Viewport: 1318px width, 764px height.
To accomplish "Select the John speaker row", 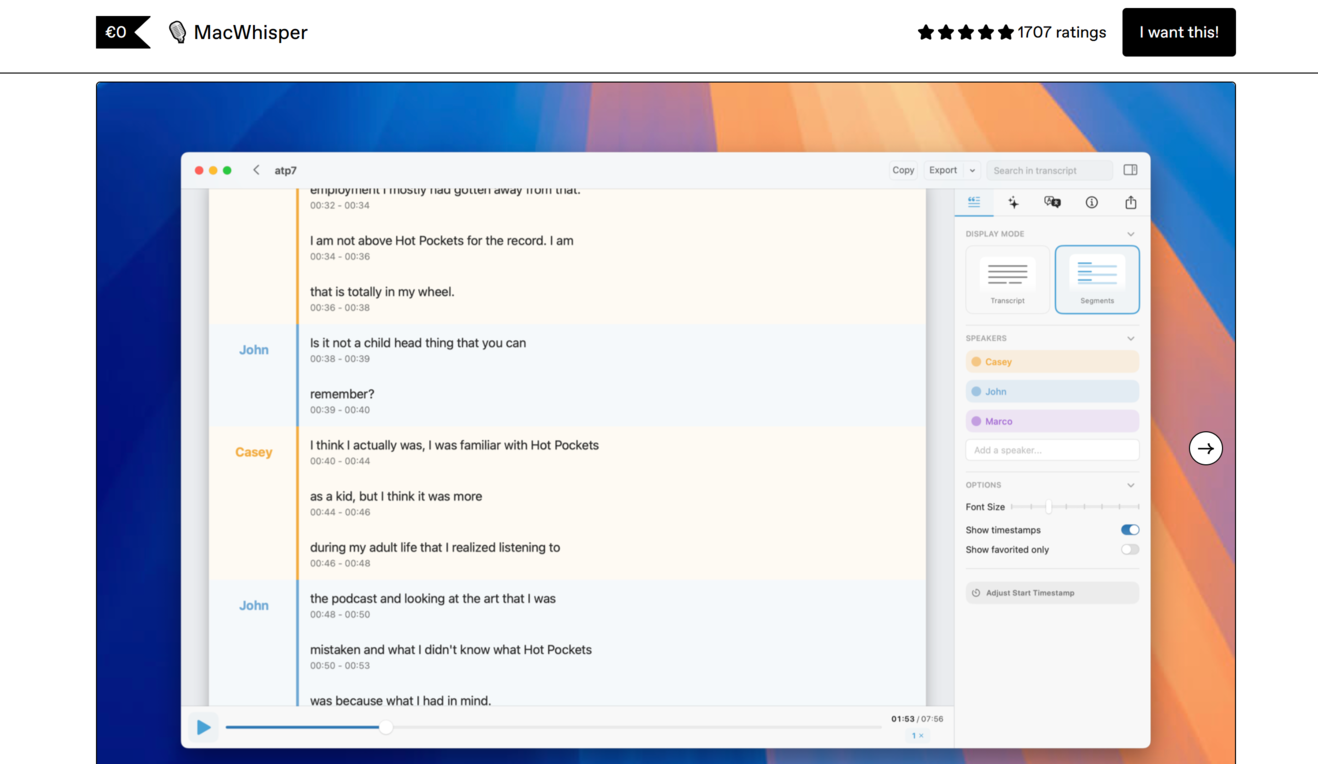I will pos(1052,391).
